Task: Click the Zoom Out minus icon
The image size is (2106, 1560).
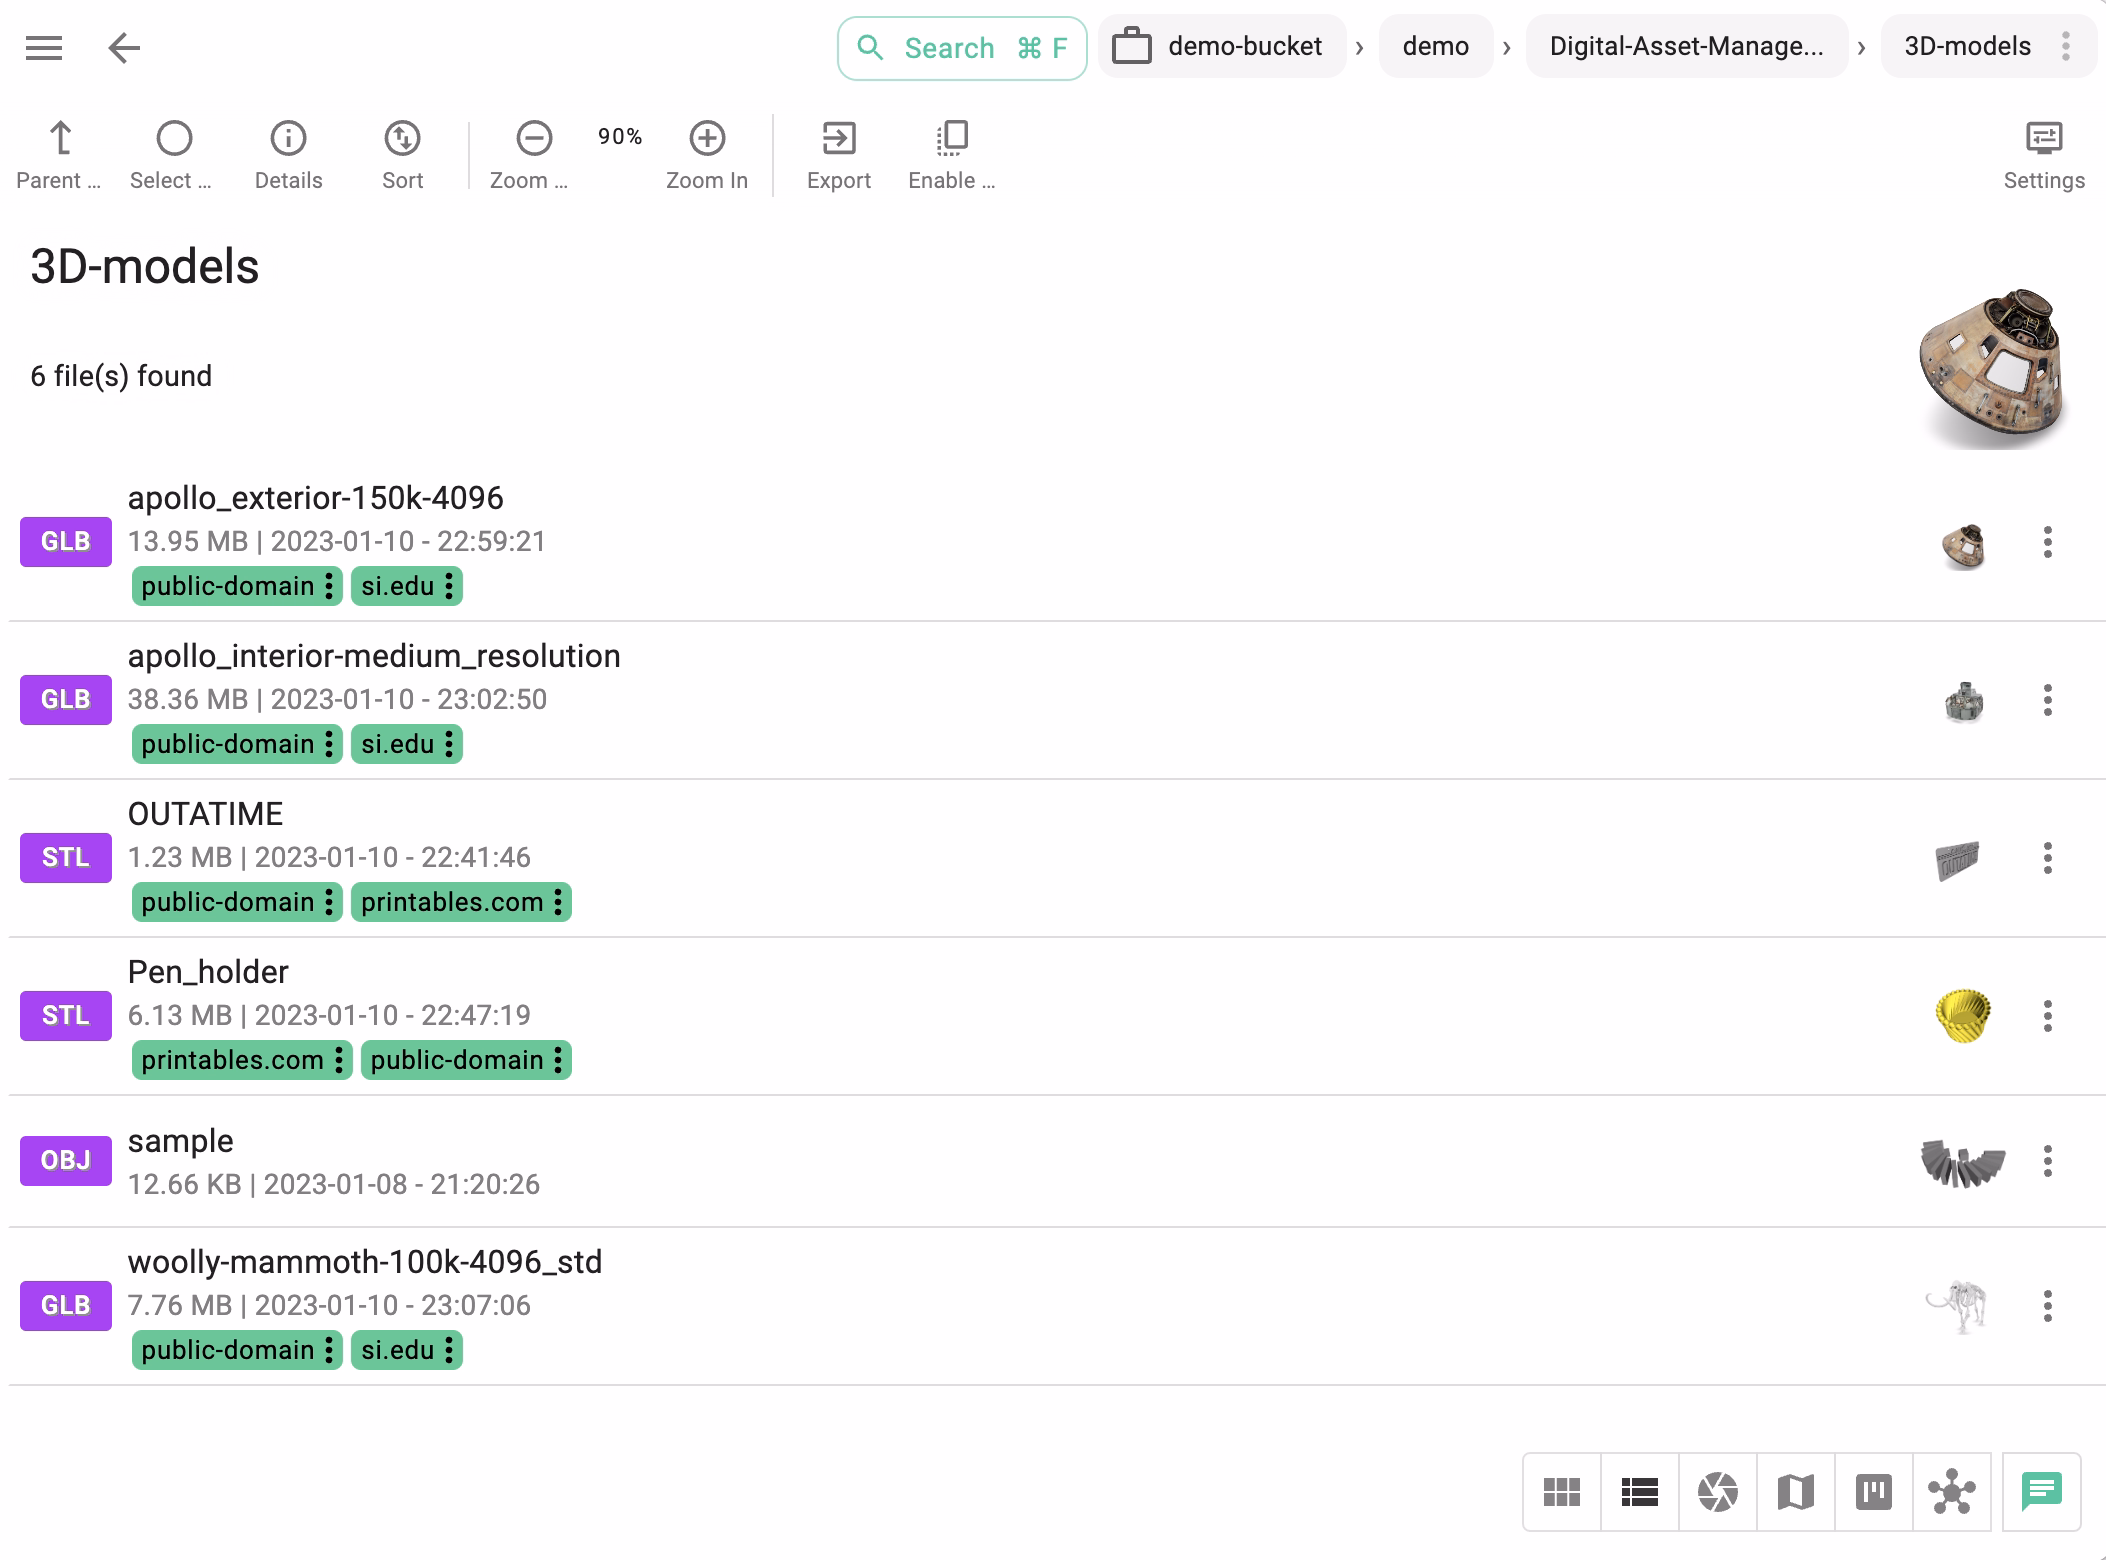Action: pyautogui.click(x=533, y=139)
